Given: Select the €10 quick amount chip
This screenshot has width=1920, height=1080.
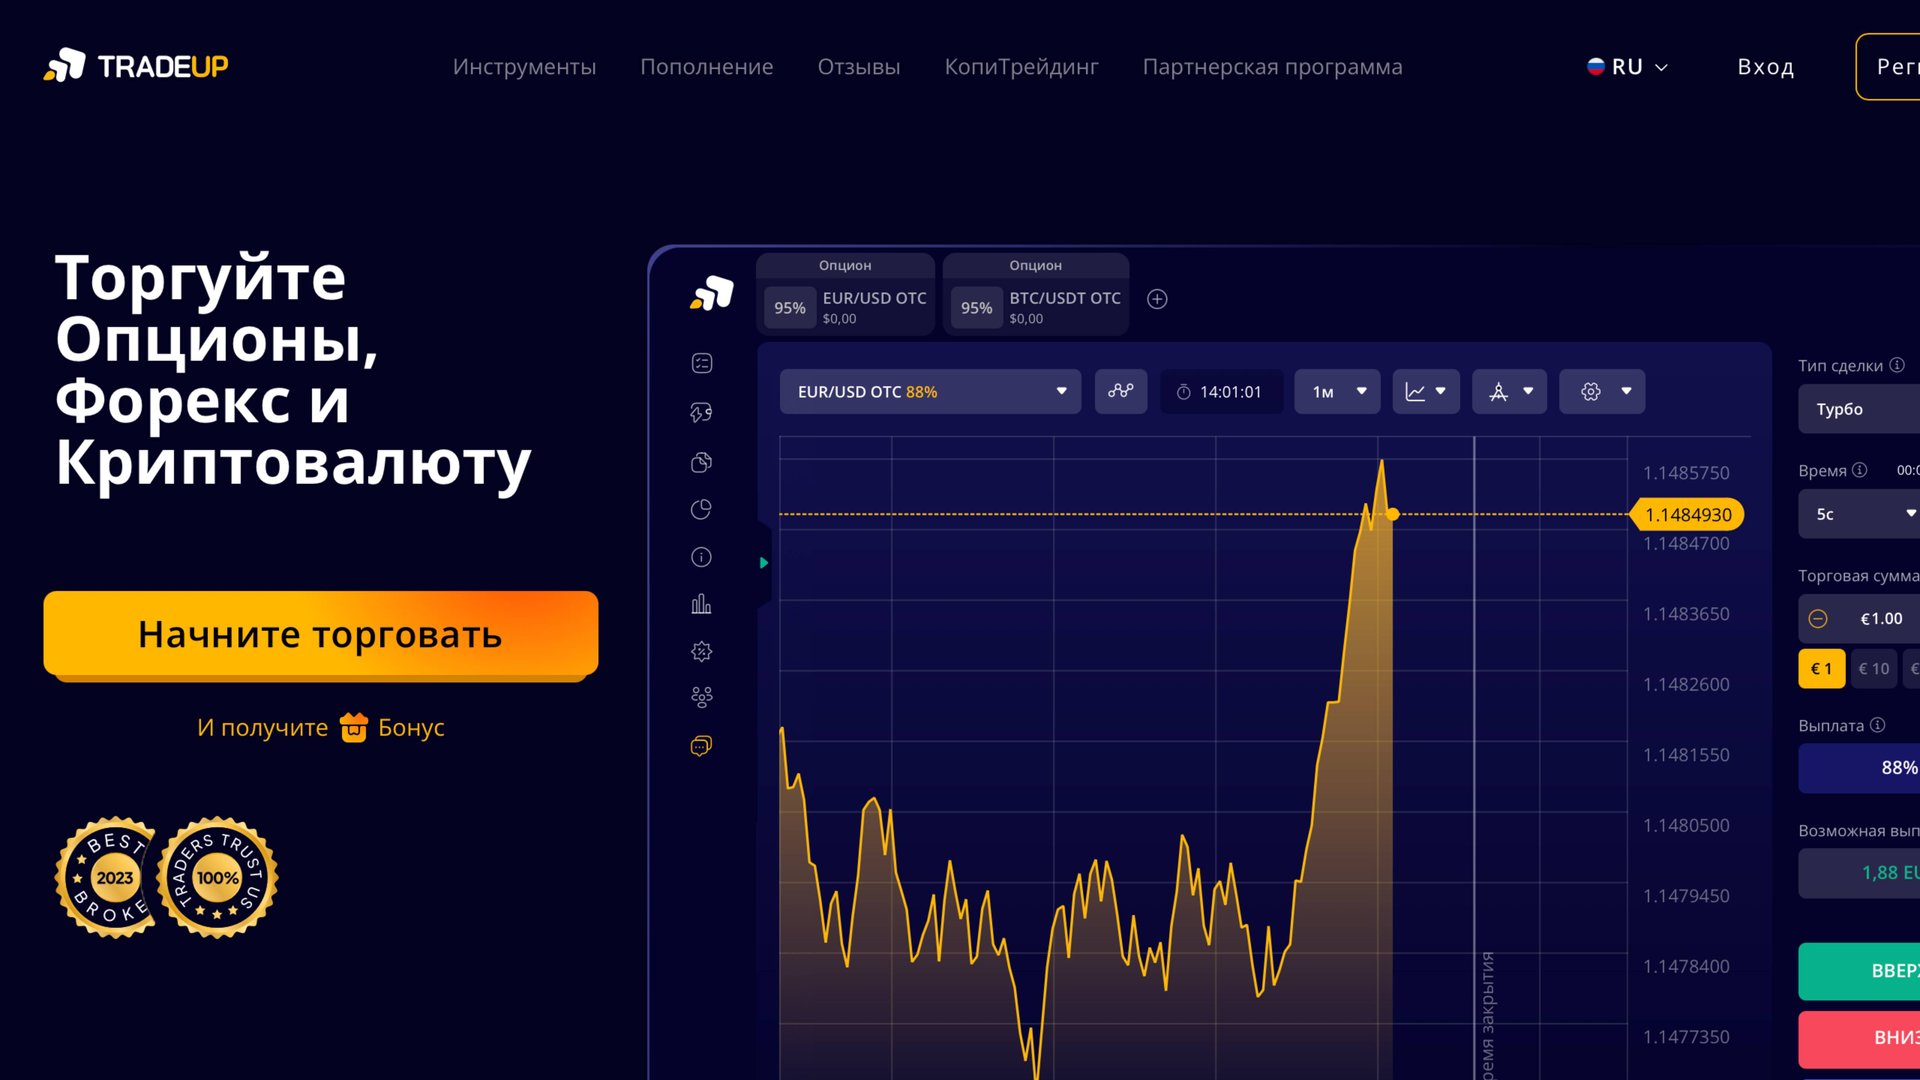Looking at the screenshot, I should tap(1873, 669).
